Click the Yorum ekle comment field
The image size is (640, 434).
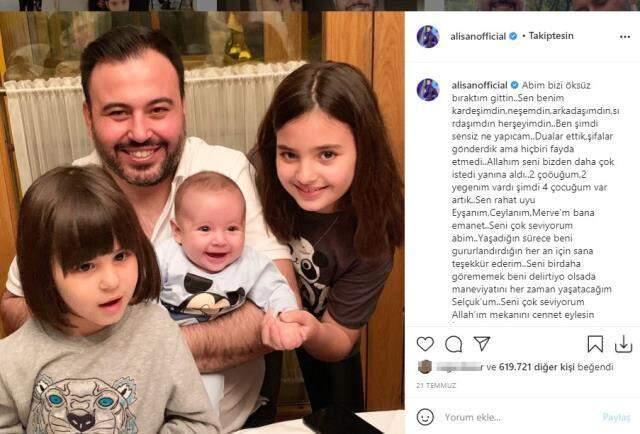click(x=518, y=417)
